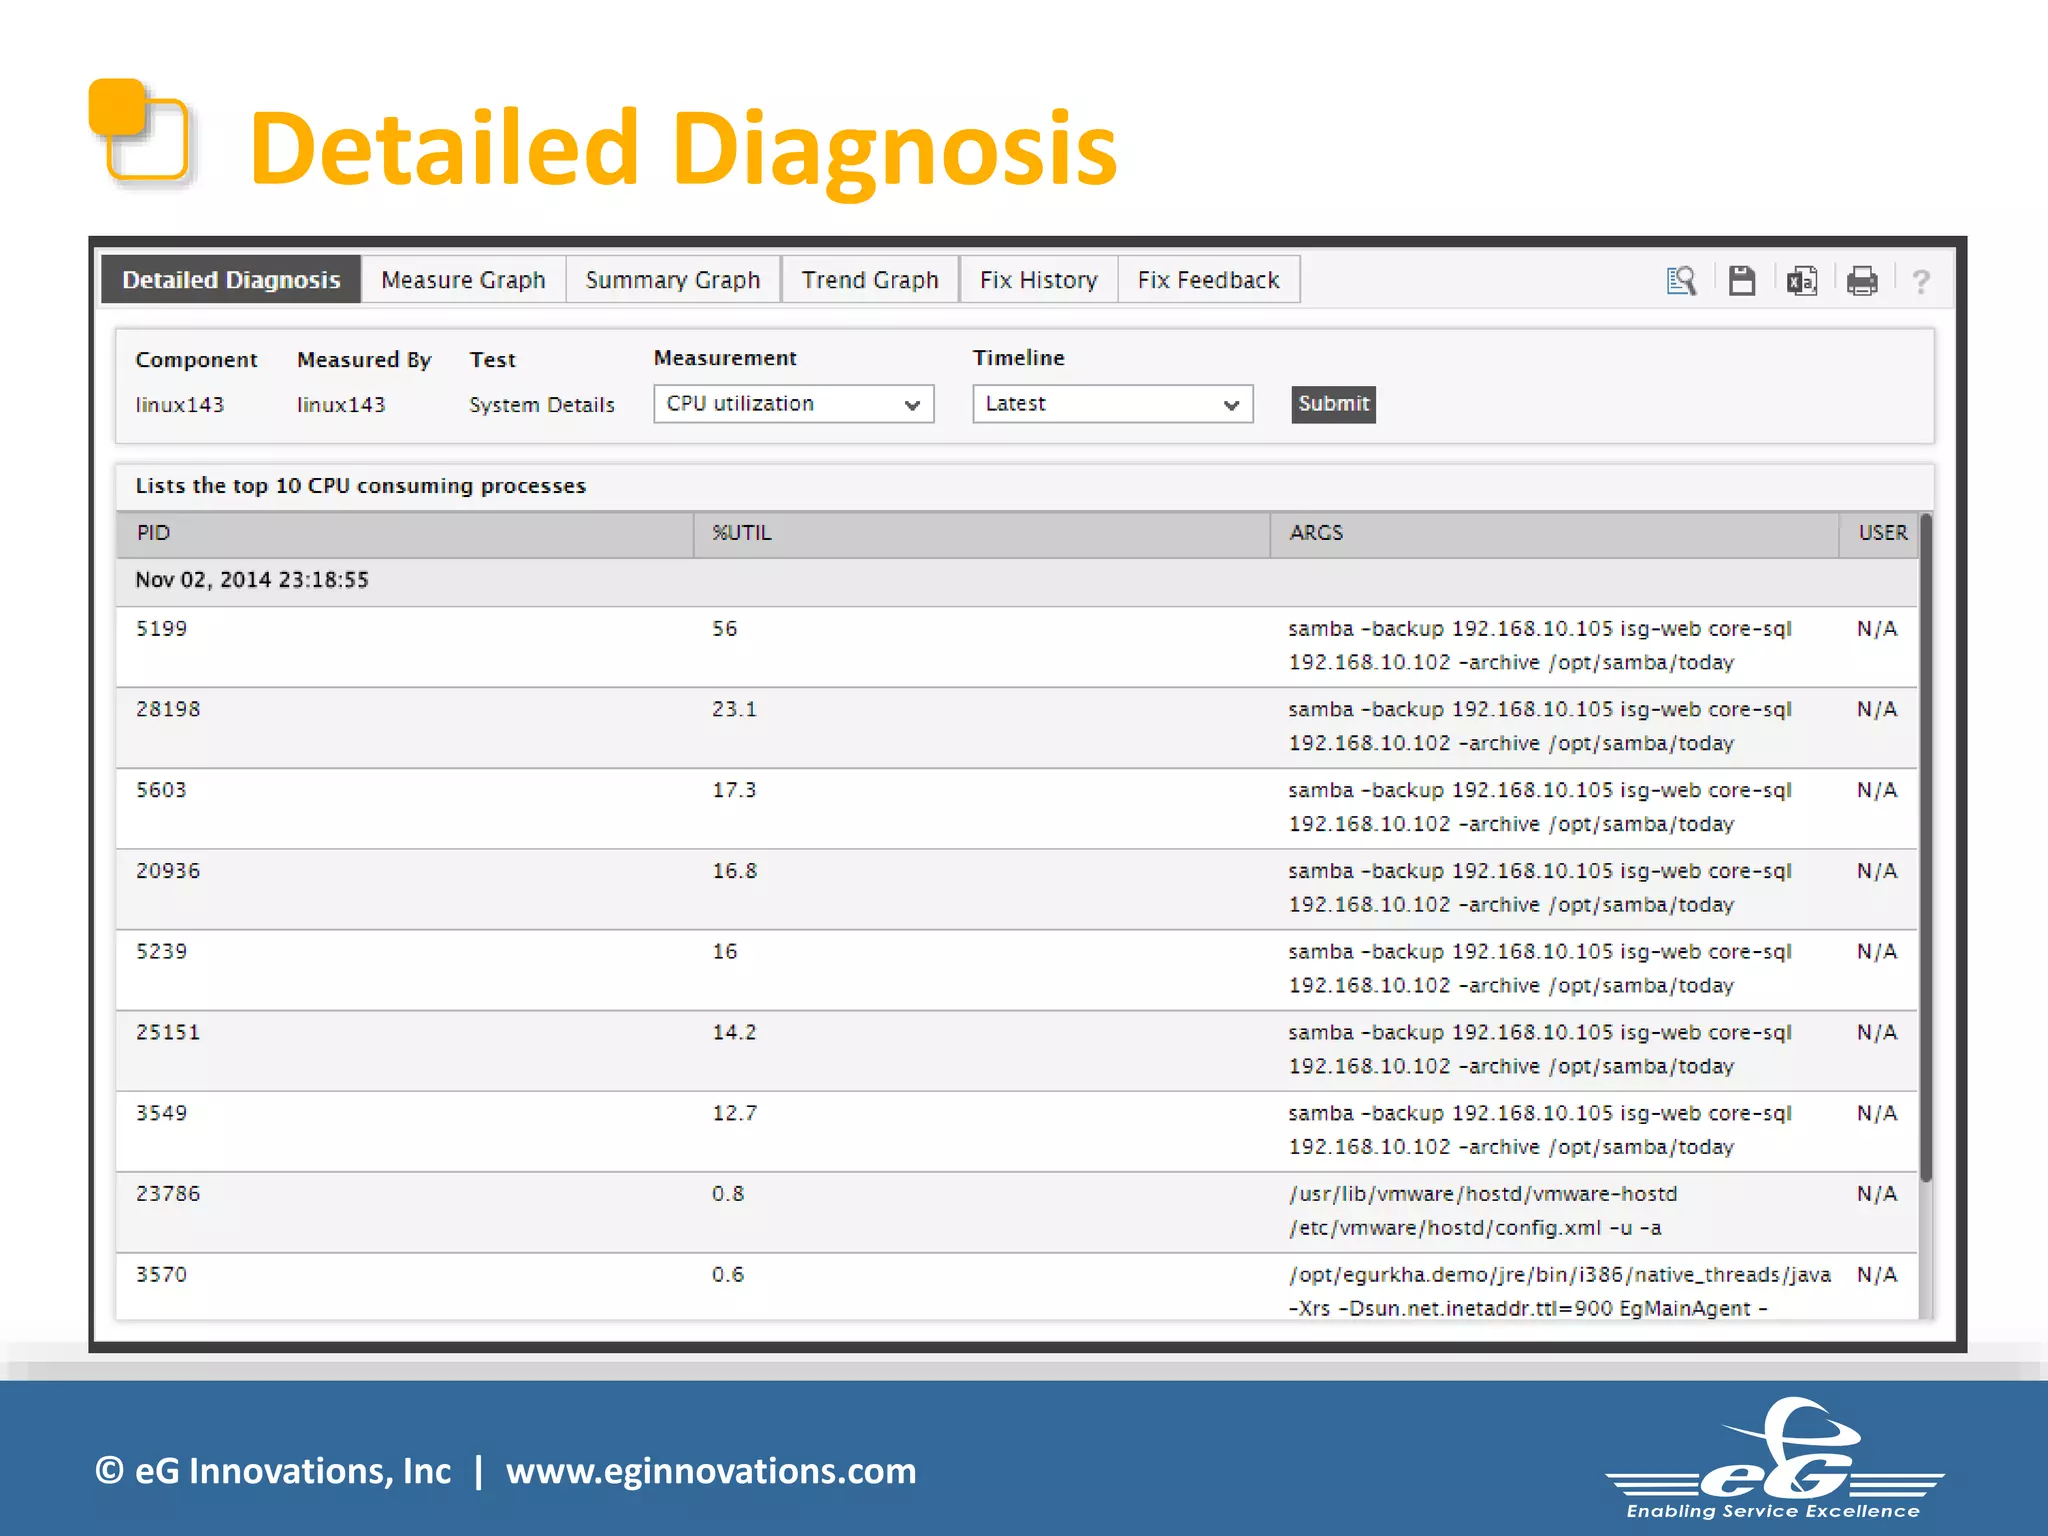Click the 14.2 utilization value

pos(734,1033)
